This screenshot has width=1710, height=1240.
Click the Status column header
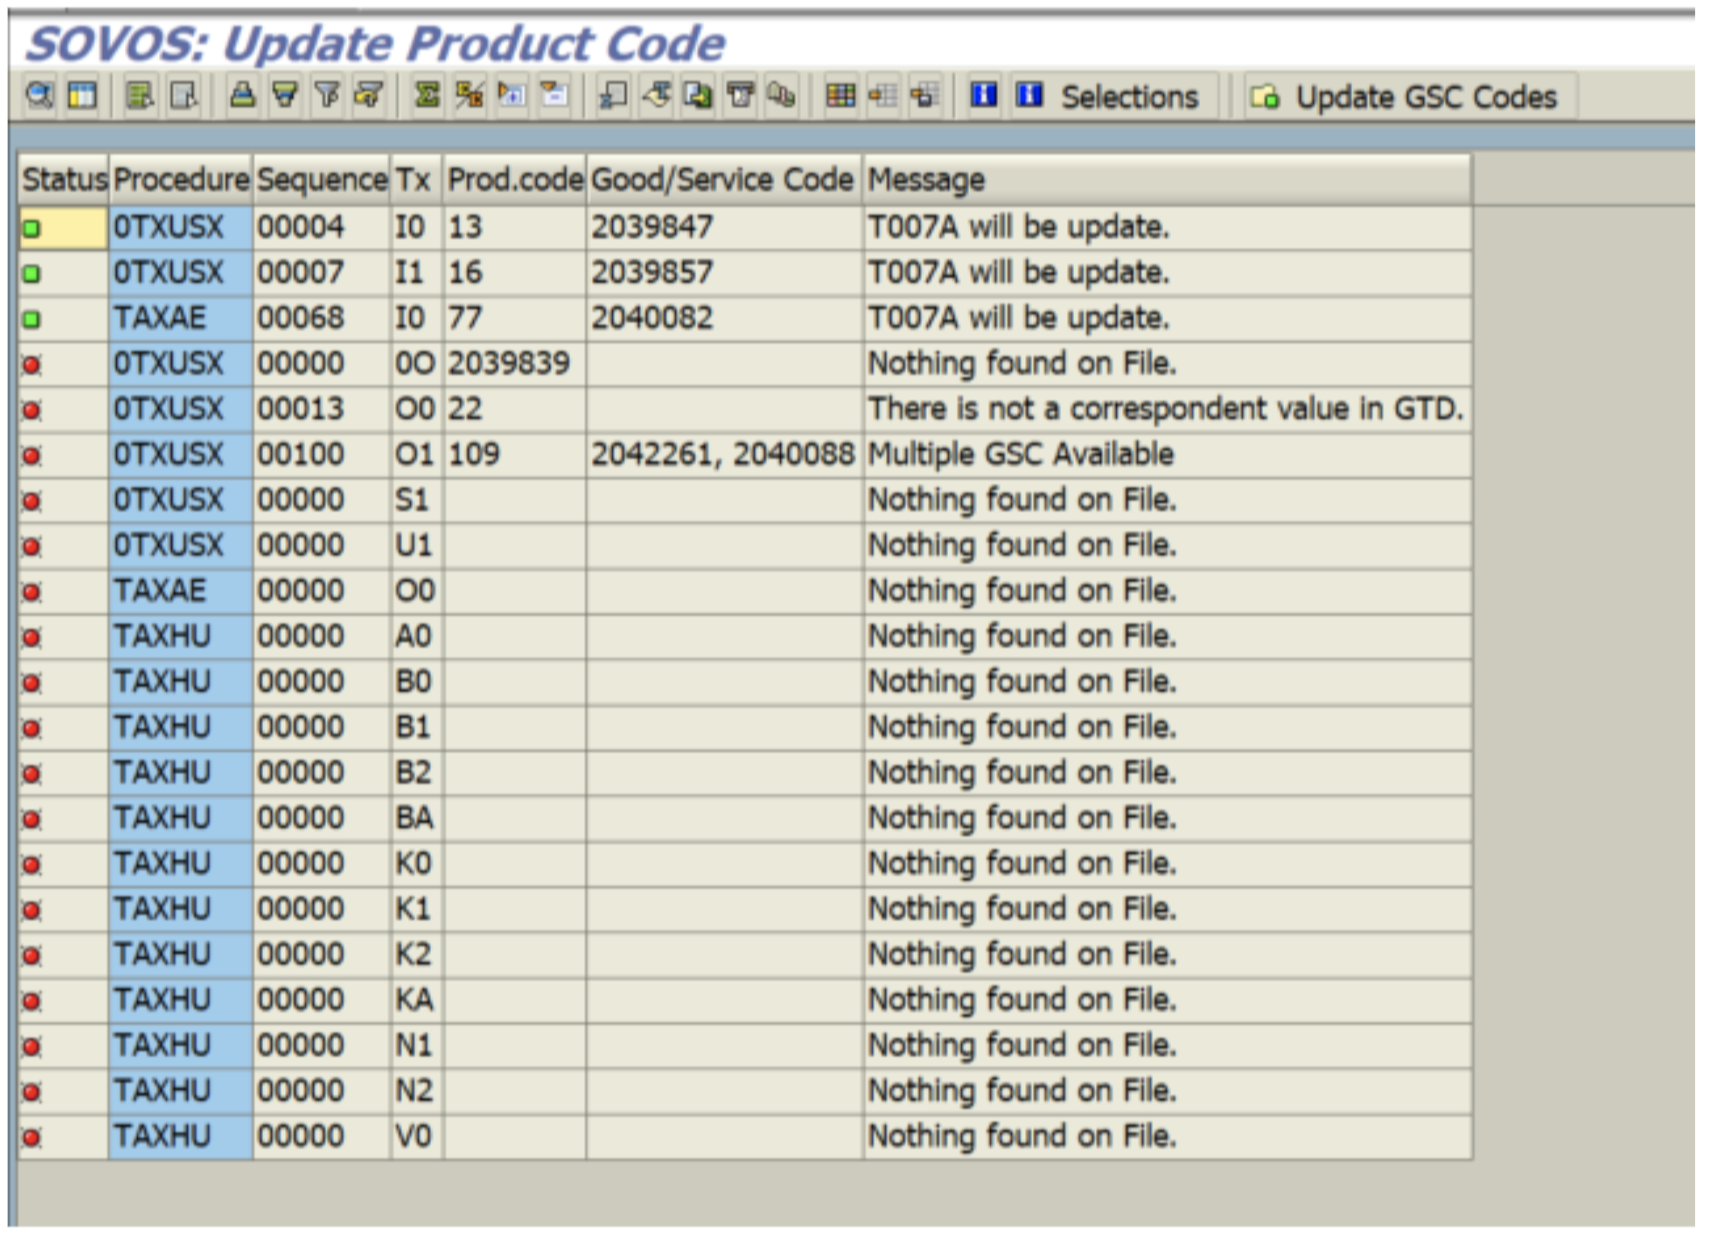64,180
